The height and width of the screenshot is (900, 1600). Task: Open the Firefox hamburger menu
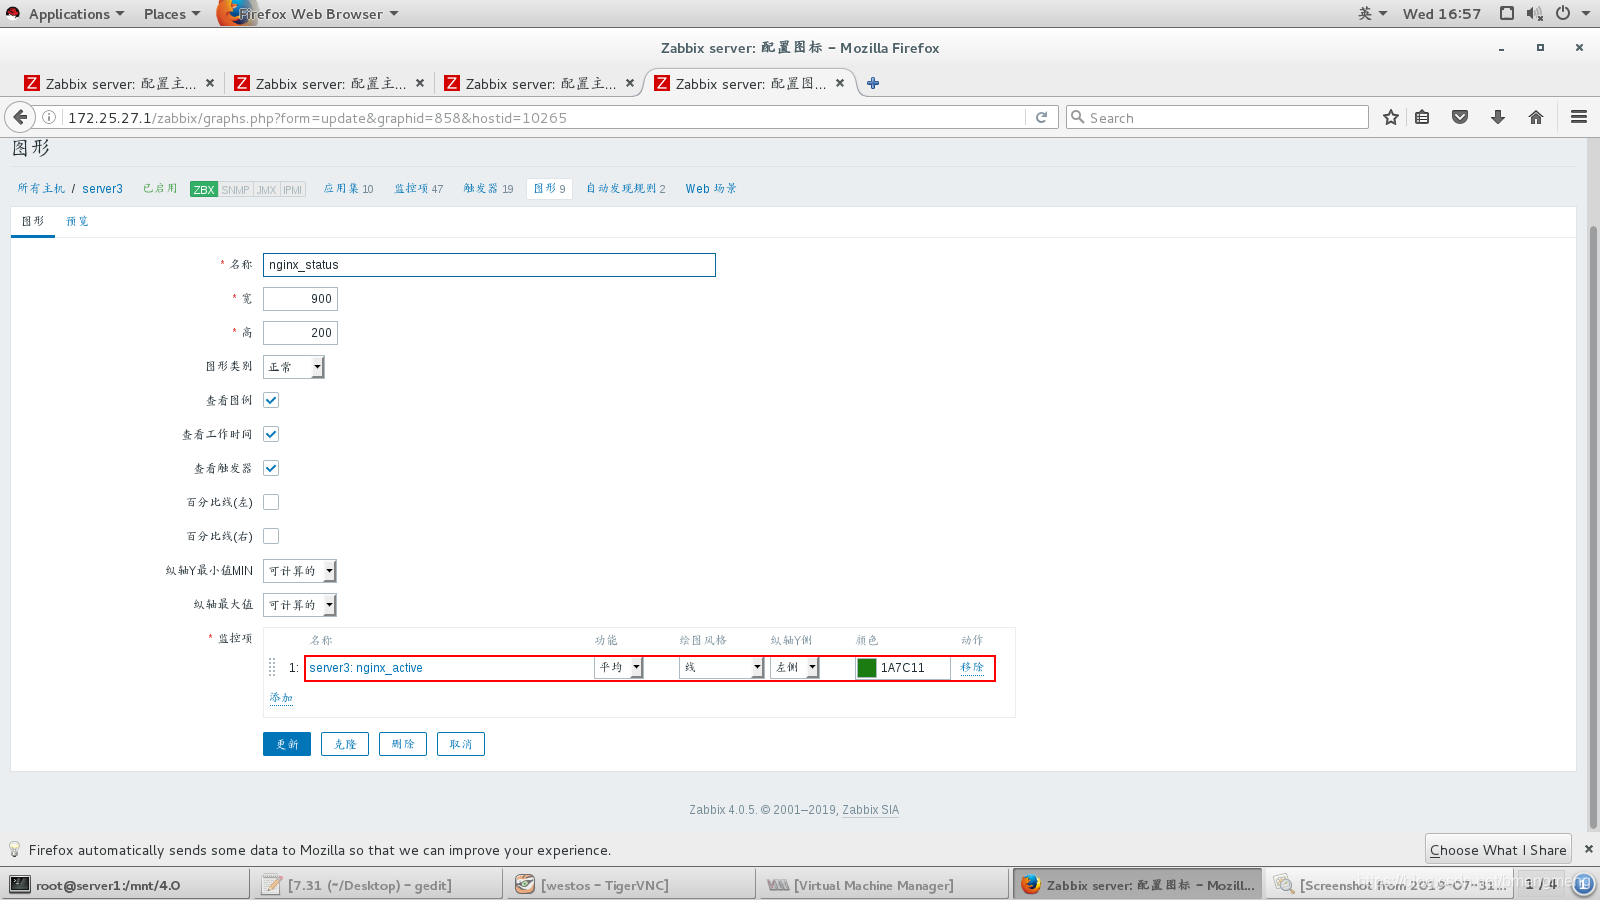1579,117
